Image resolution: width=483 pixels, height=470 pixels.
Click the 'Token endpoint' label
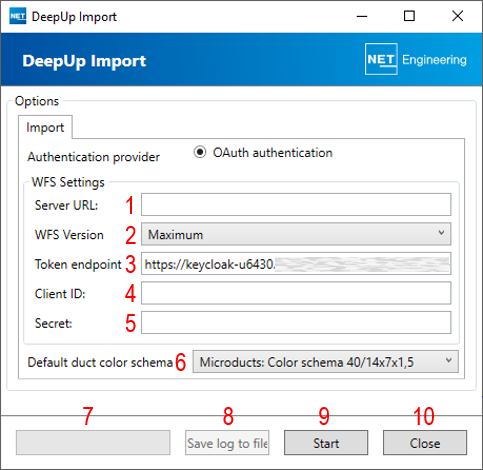coord(78,264)
